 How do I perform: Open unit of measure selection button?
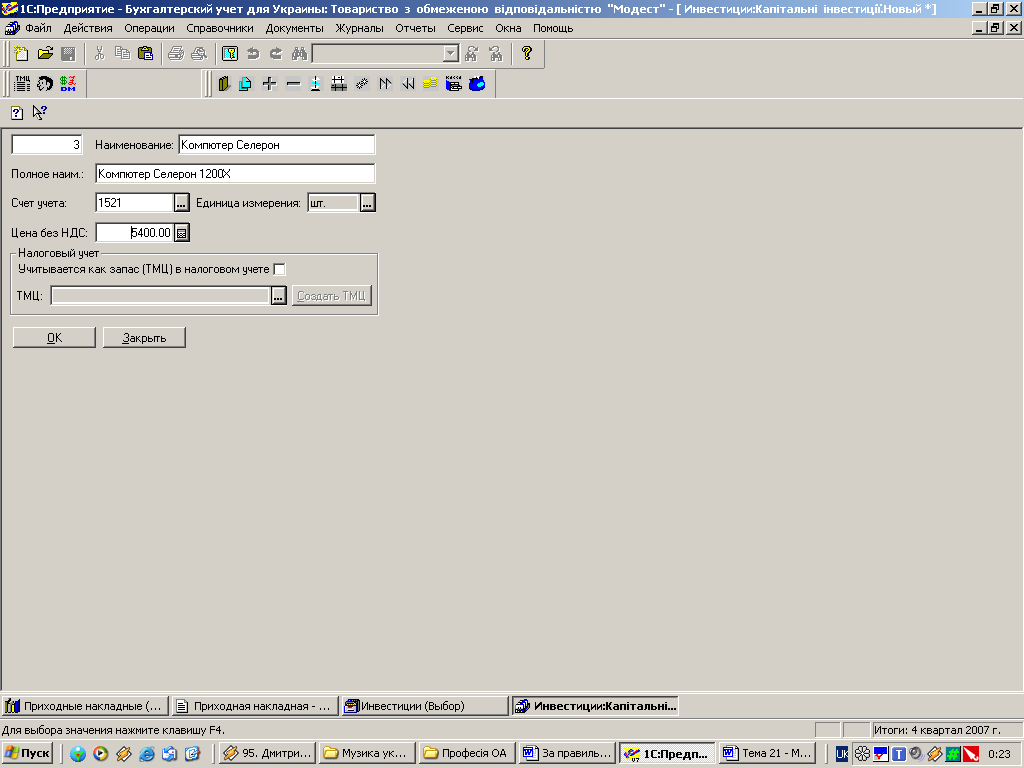tap(368, 203)
